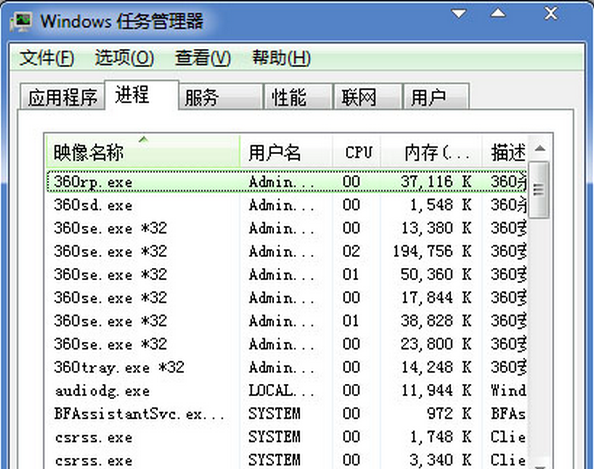Sort processes by CPU column header
594x469 pixels.
point(357,152)
